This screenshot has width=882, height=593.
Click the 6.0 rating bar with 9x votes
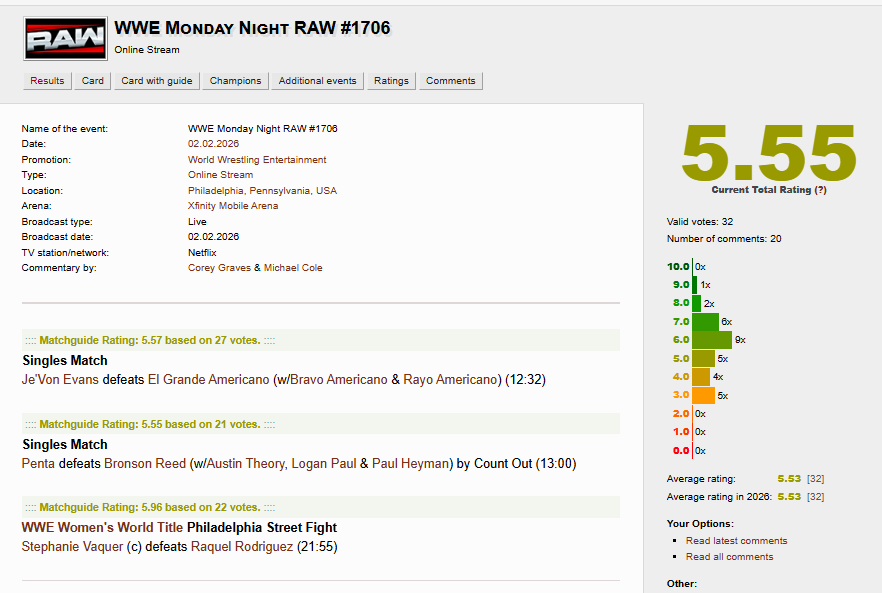click(x=712, y=340)
